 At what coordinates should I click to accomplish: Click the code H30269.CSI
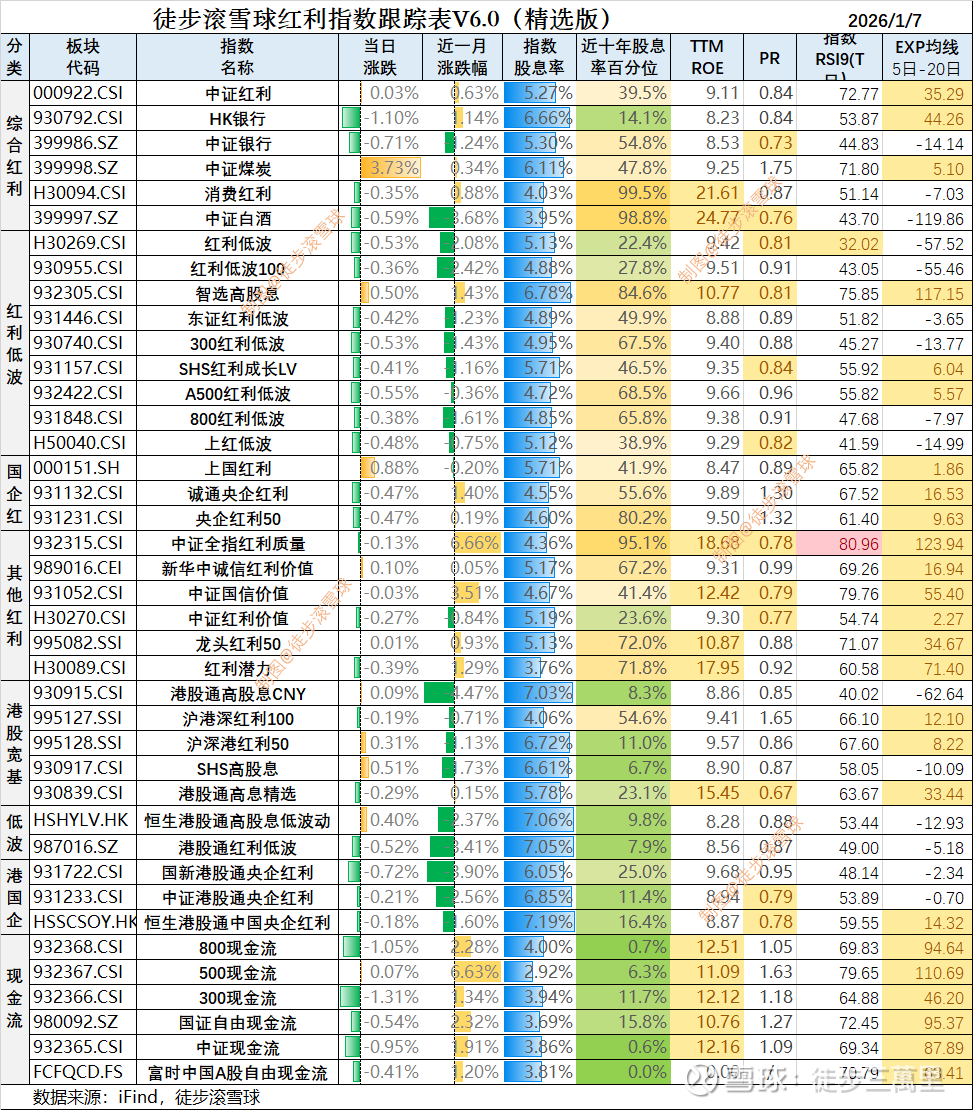click(79, 244)
